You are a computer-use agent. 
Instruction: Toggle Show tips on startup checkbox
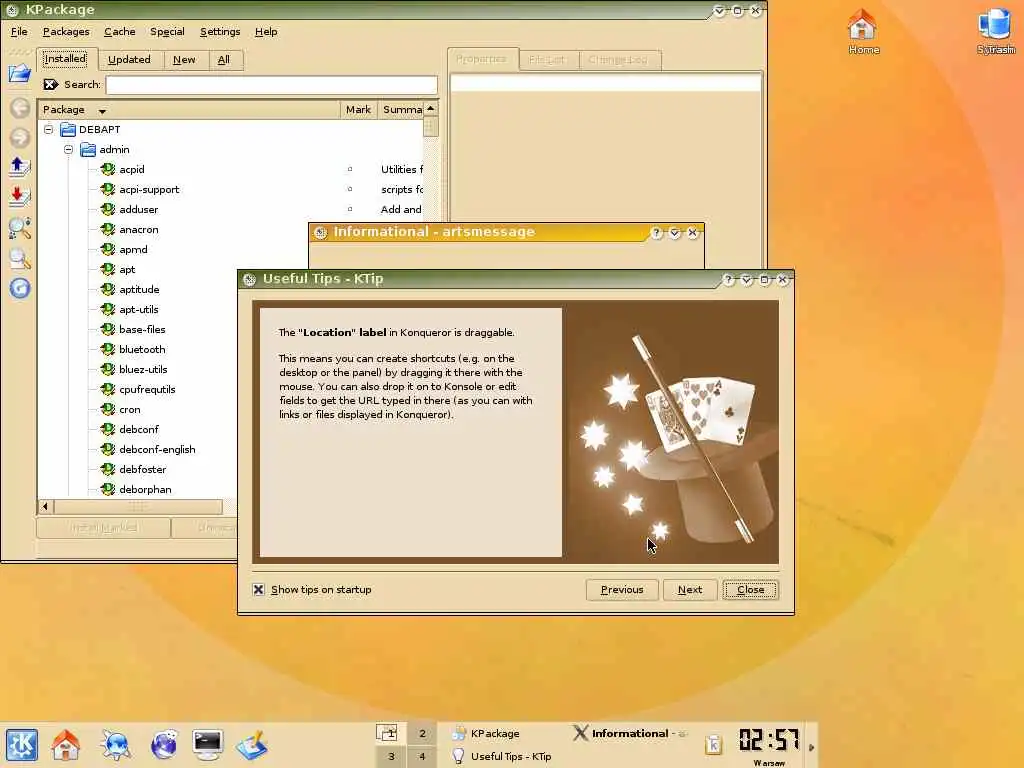(x=259, y=590)
